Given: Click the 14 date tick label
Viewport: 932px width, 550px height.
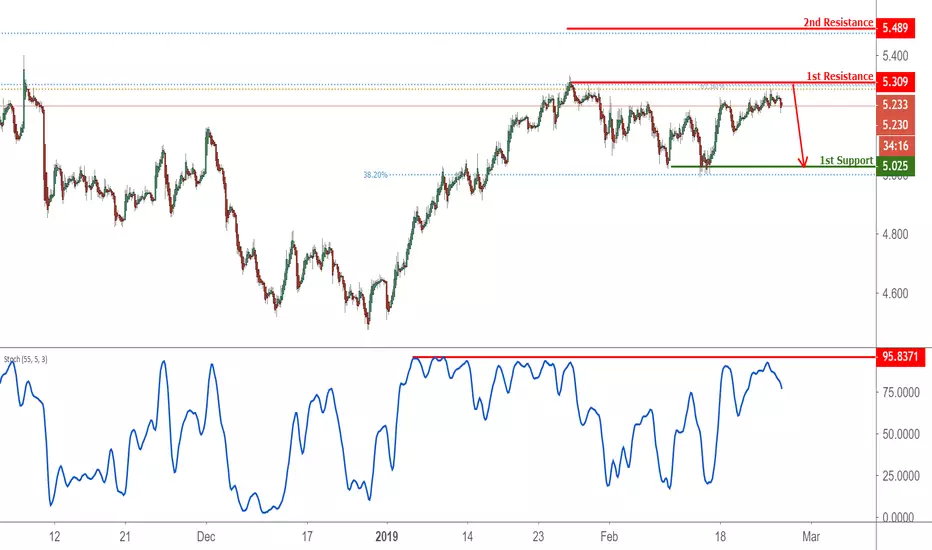Looking at the screenshot, I should tap(468, 537).
